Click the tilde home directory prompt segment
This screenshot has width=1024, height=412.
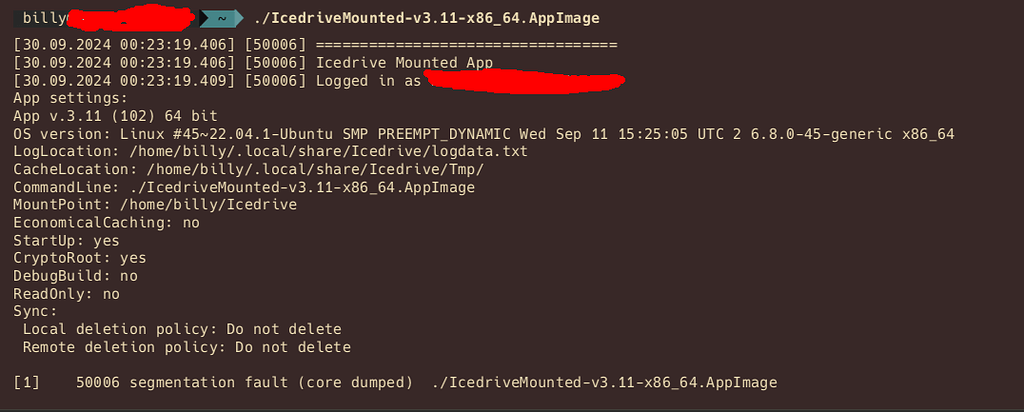click(221, 18)
